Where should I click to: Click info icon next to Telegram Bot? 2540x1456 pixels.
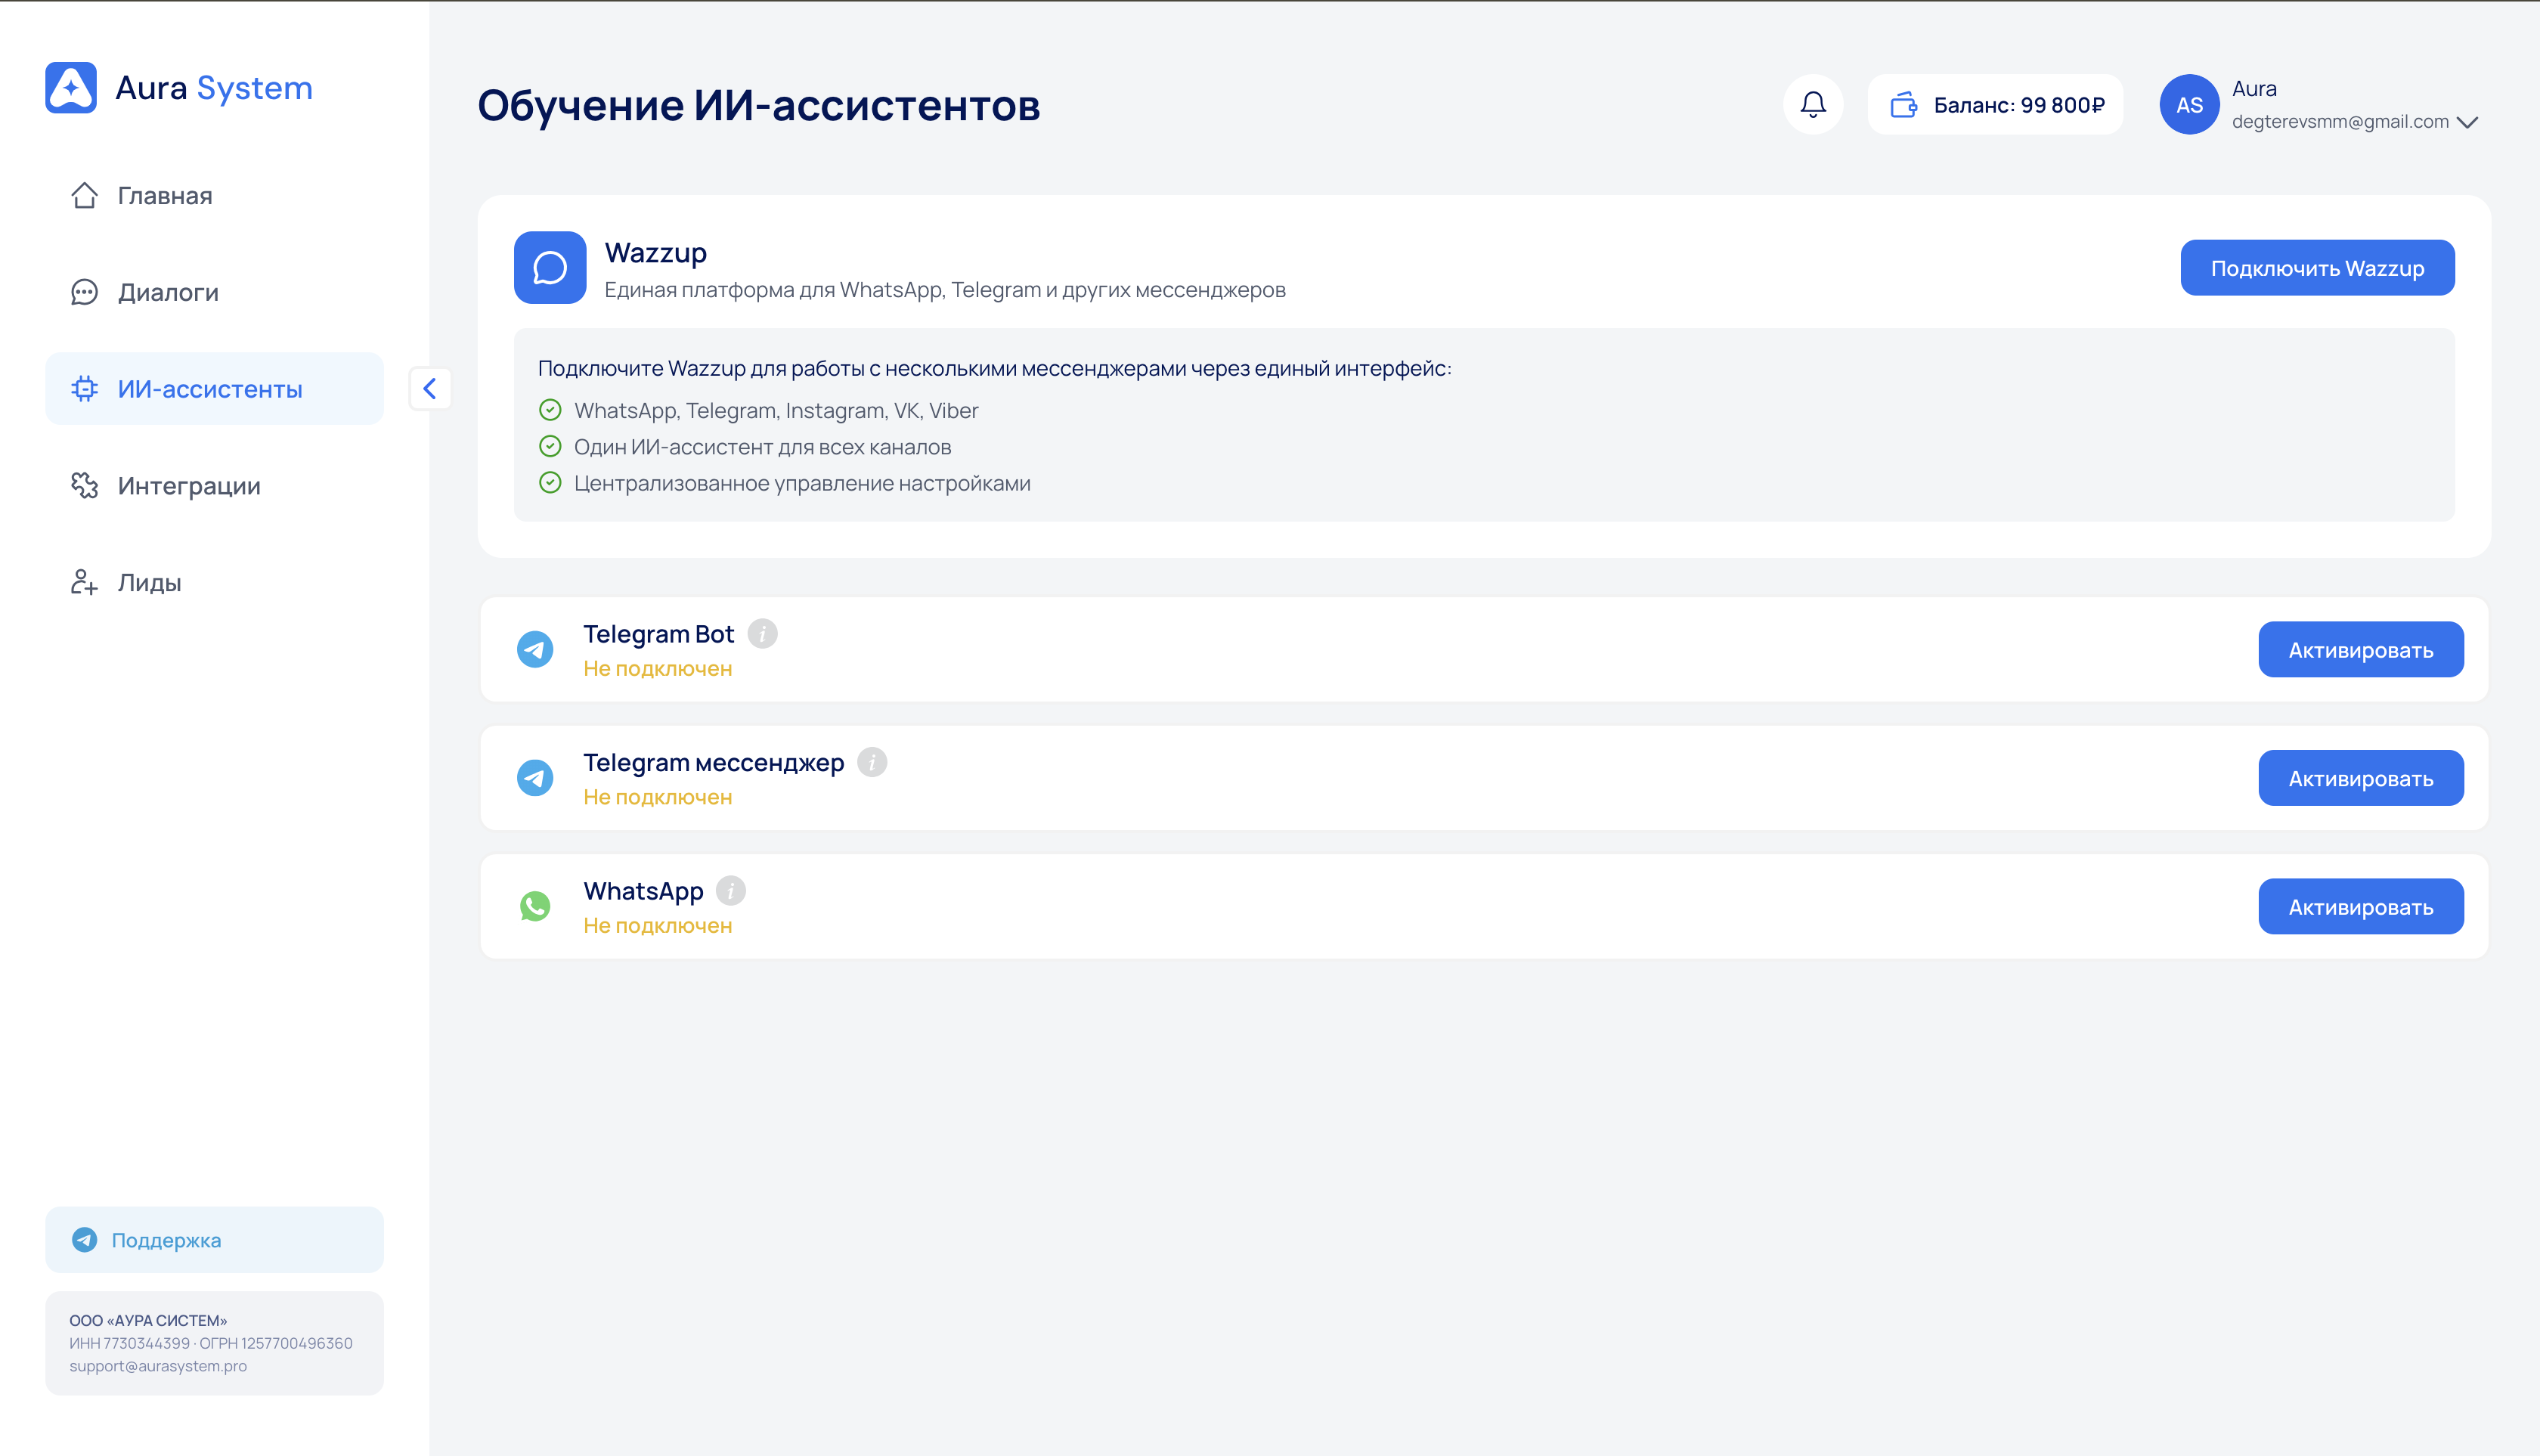point(762,634)
